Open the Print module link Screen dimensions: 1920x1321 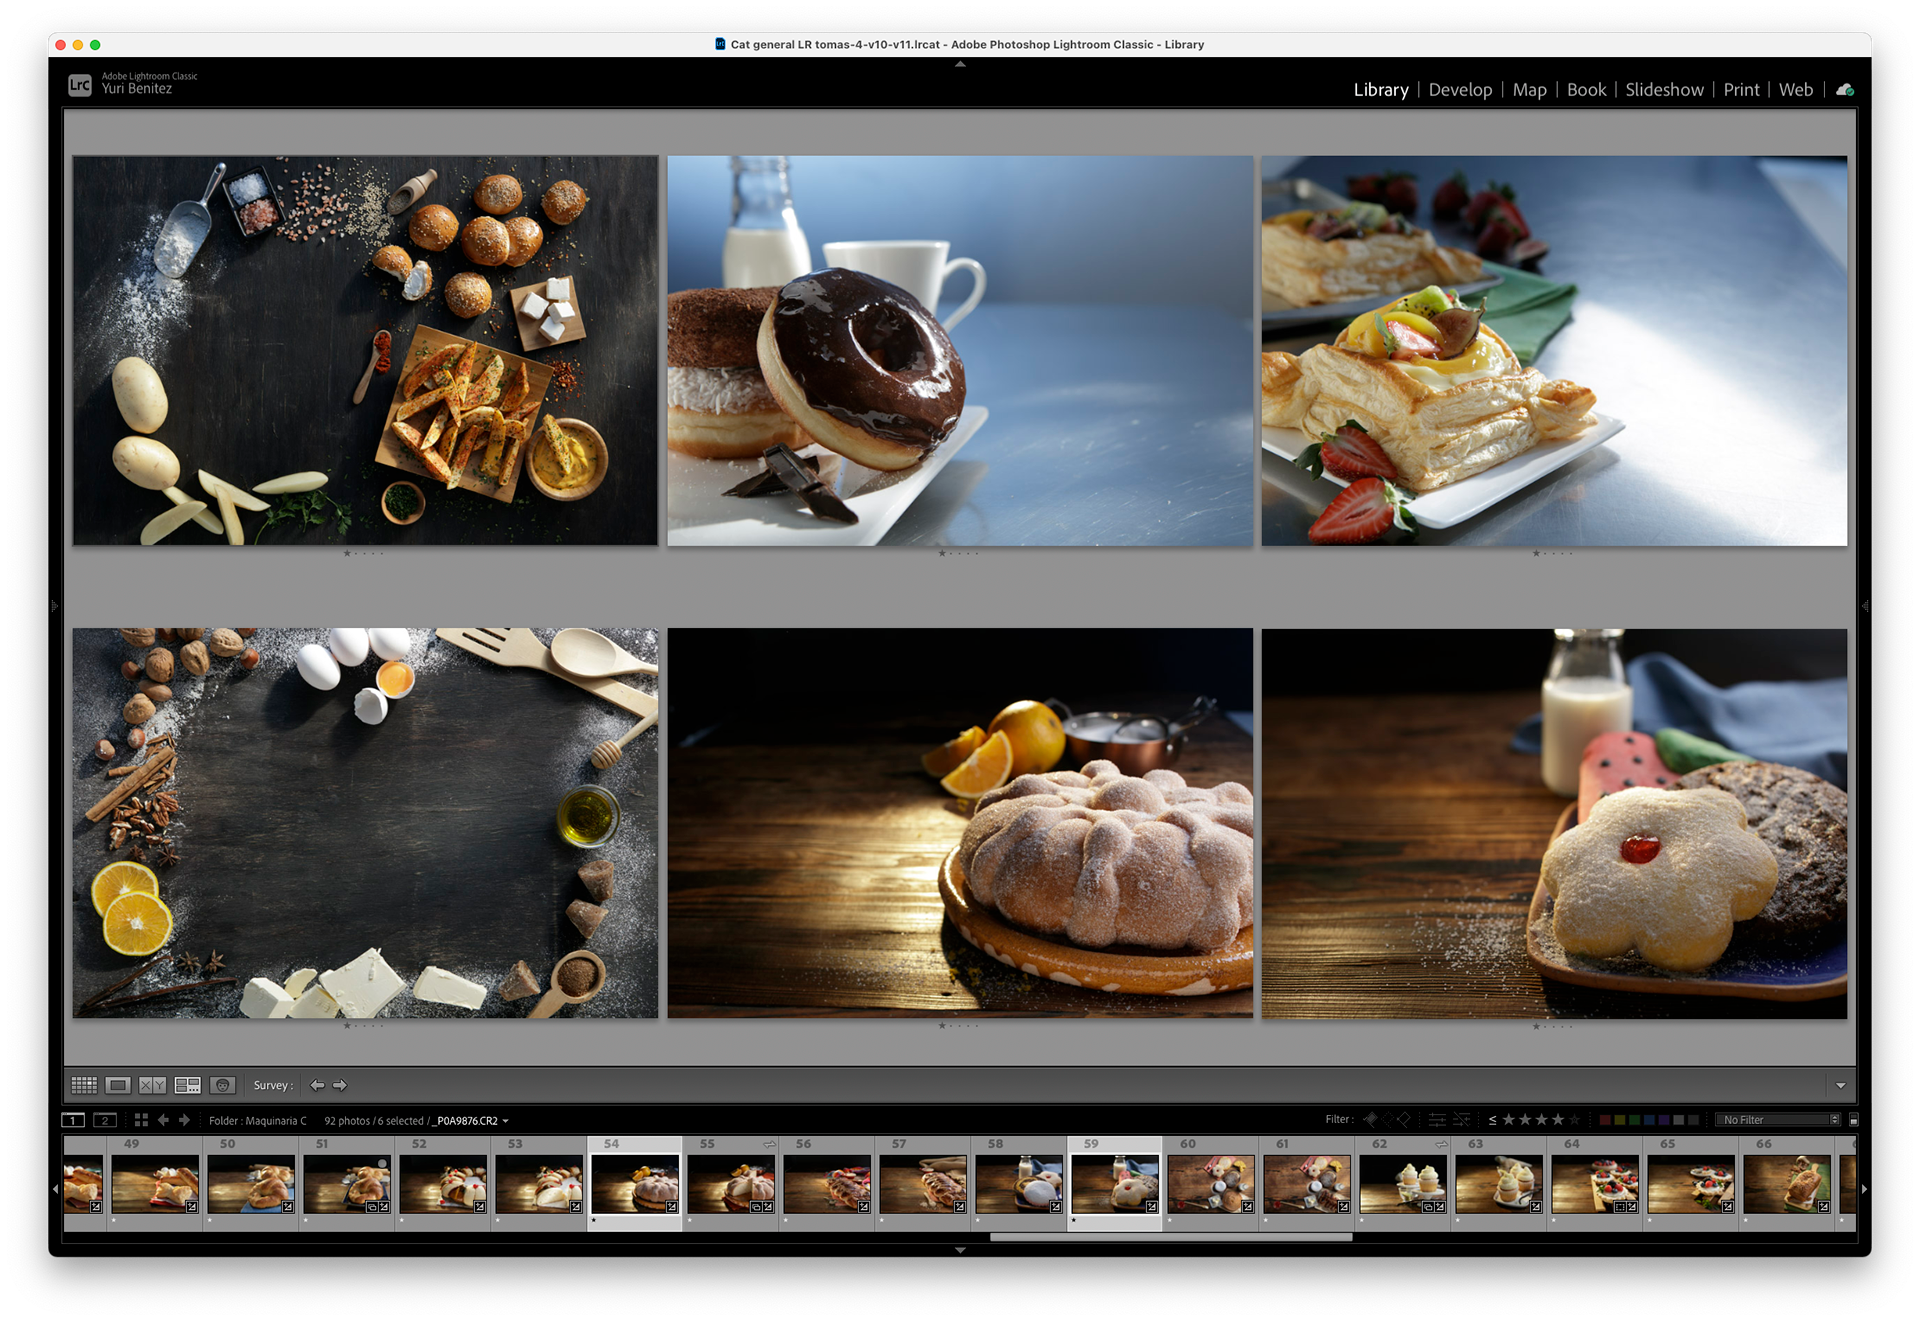coord(1741,90)
